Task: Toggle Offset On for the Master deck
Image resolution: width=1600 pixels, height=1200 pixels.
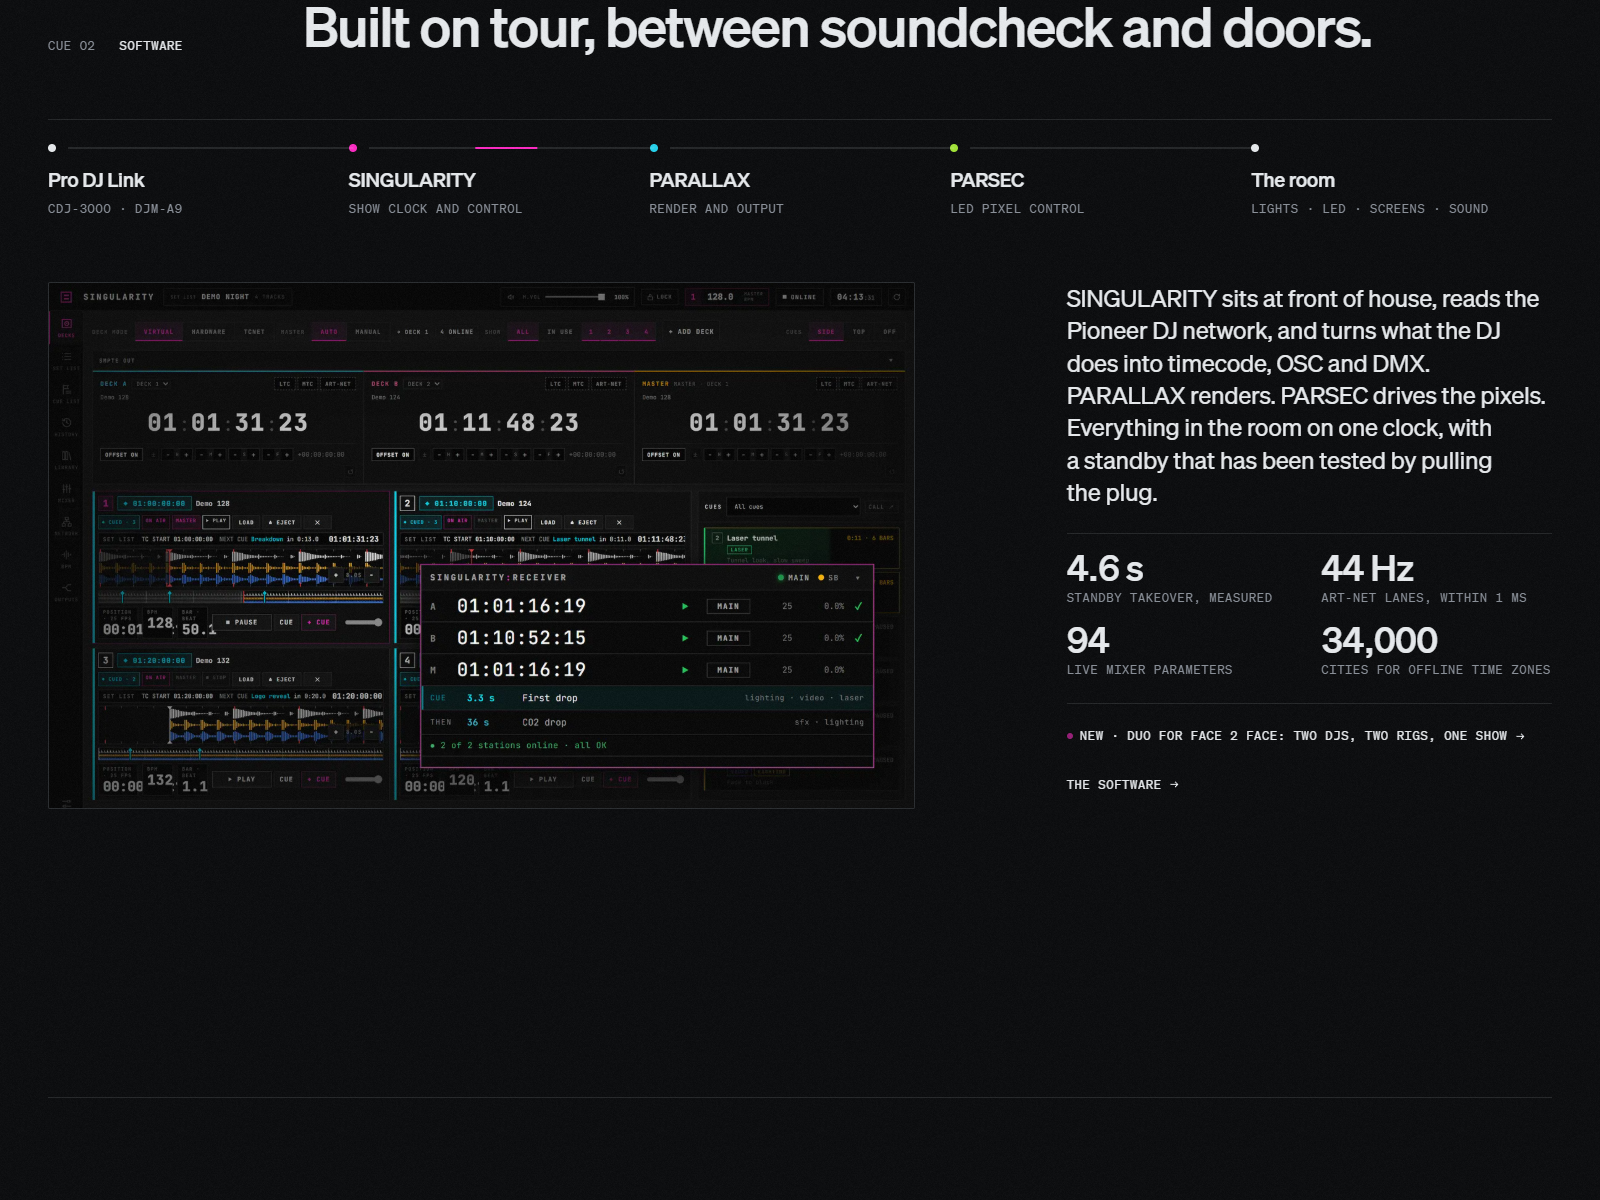Action: coord(664,455)
